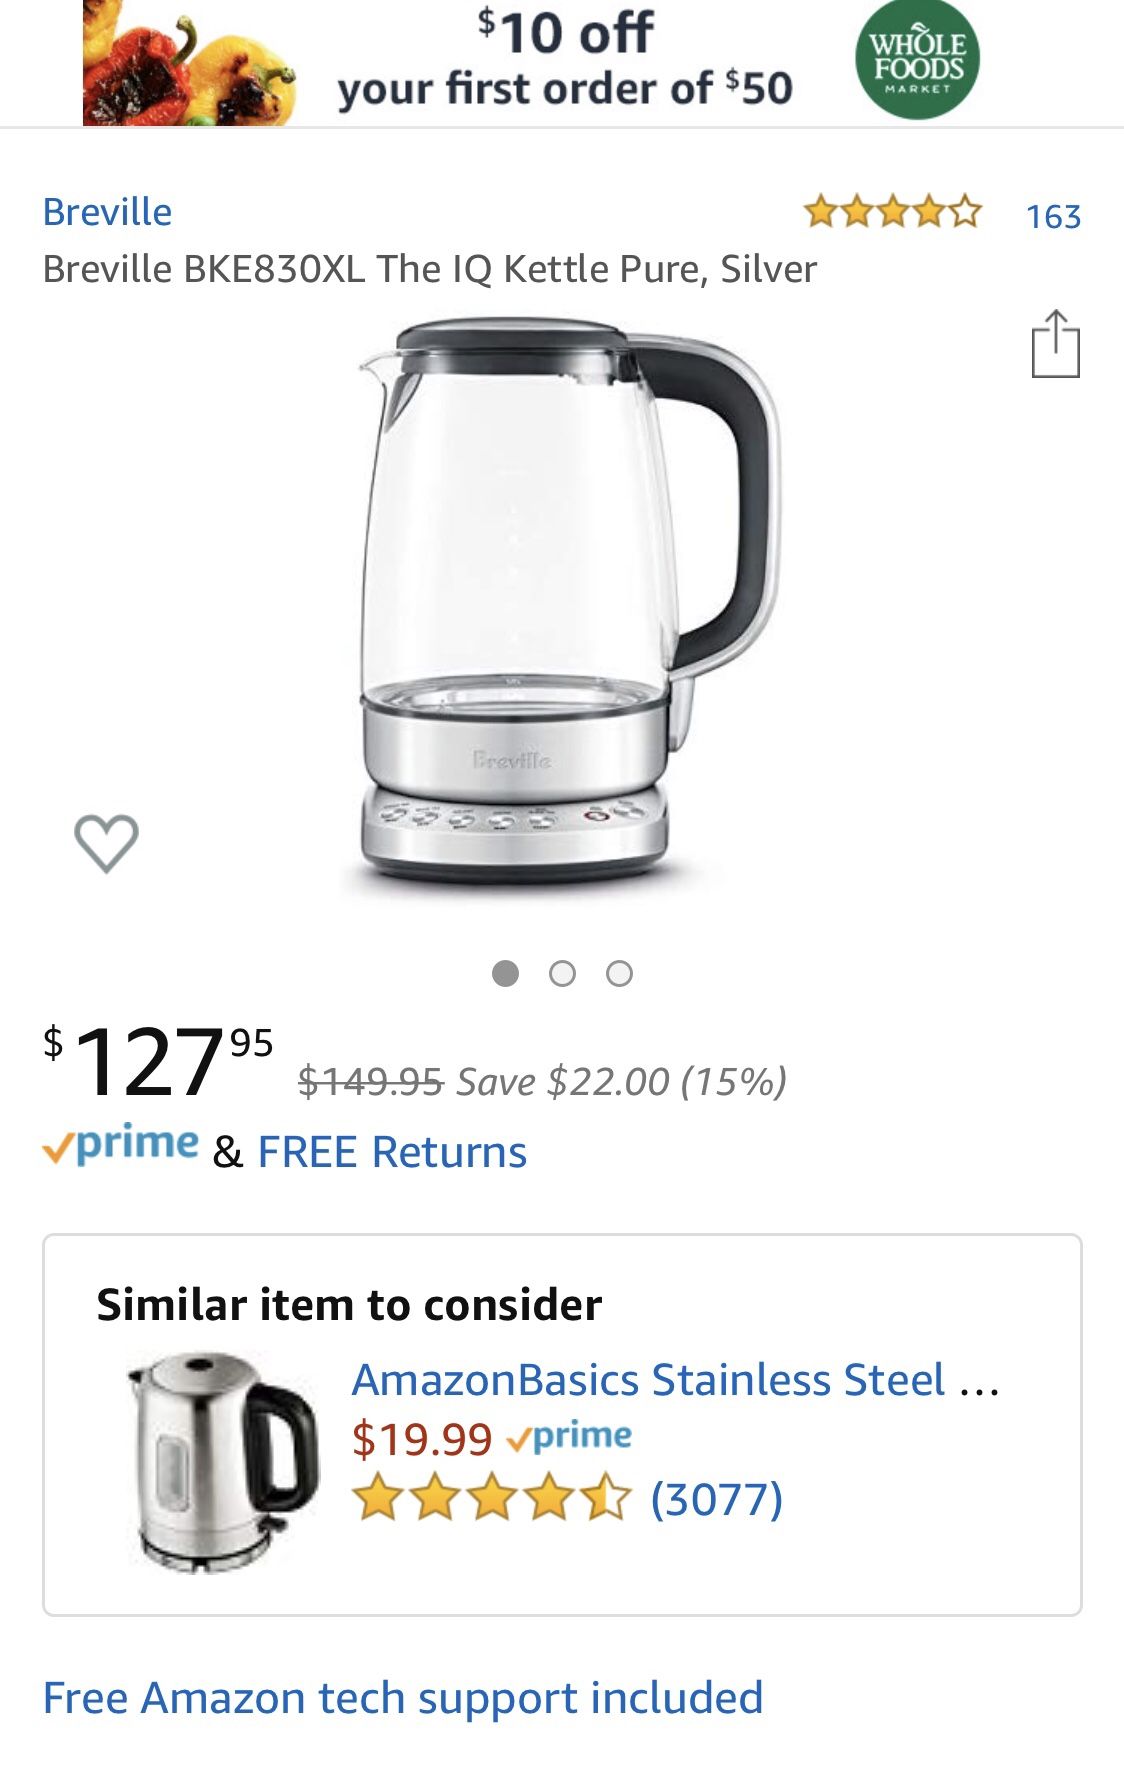This screenshot has width=1124, height=1772.
Task: Click the (3077) review count for similar item
Action: click(x=716, y=1500)
